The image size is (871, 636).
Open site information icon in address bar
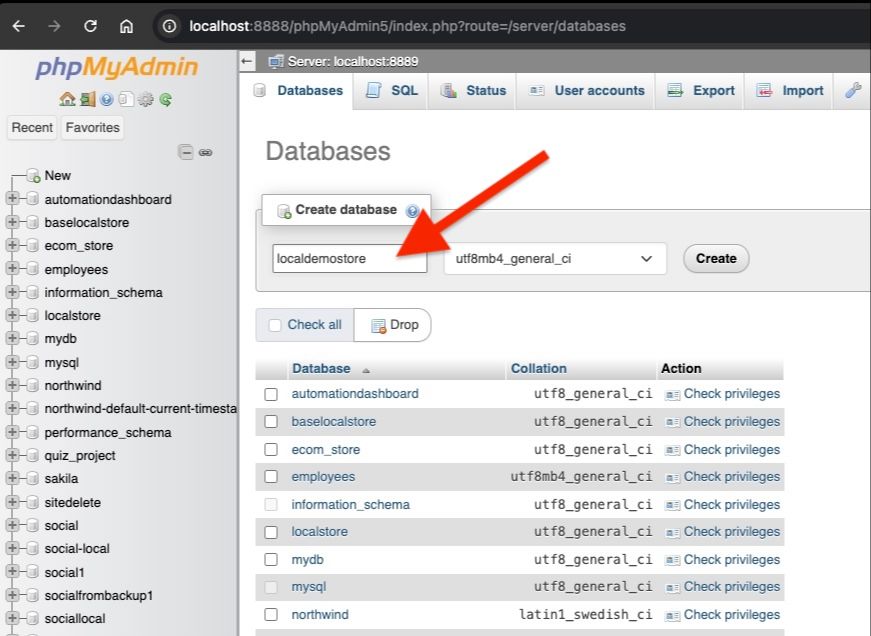tap(169, 26)
